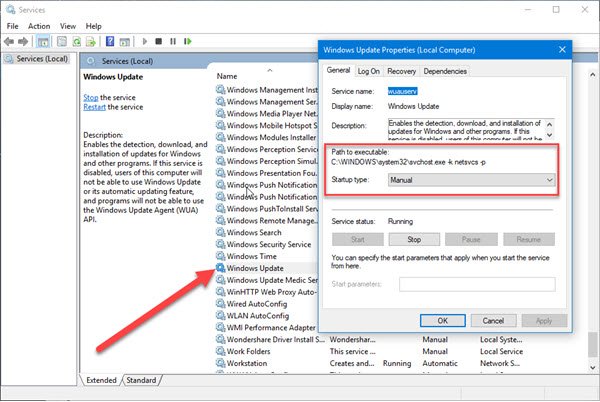The image size is (600, 402).
Task: Click the Name column header to sort
Action: coord(227,76)
